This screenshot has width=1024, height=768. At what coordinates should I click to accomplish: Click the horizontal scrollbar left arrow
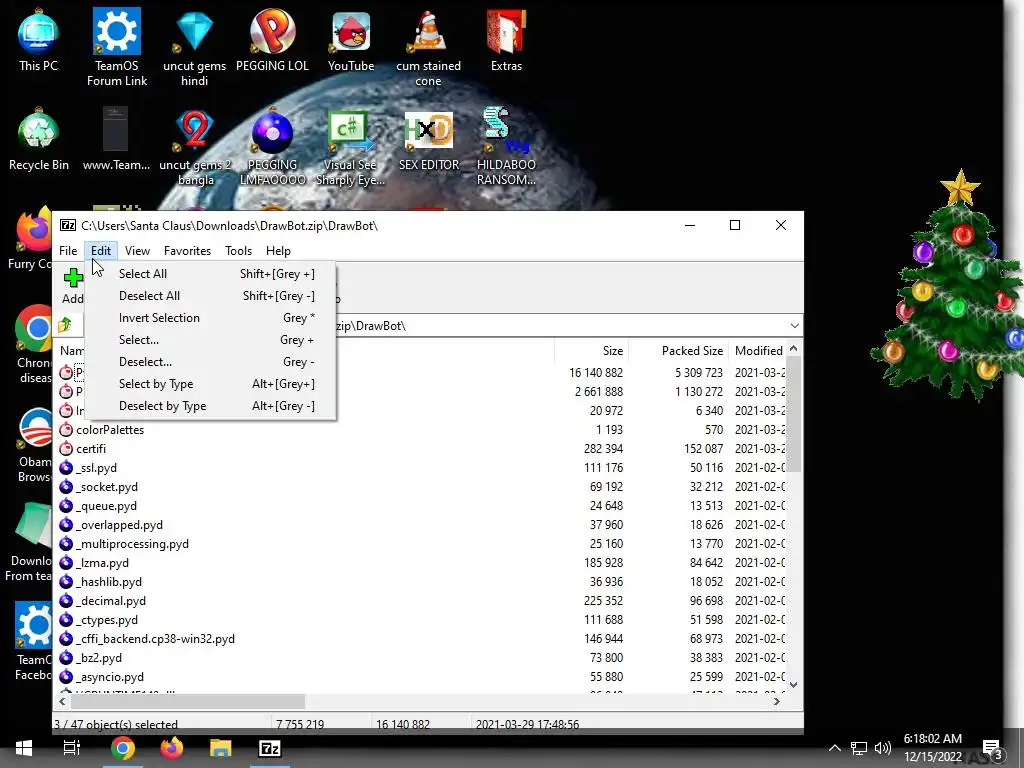pos(62,701)
